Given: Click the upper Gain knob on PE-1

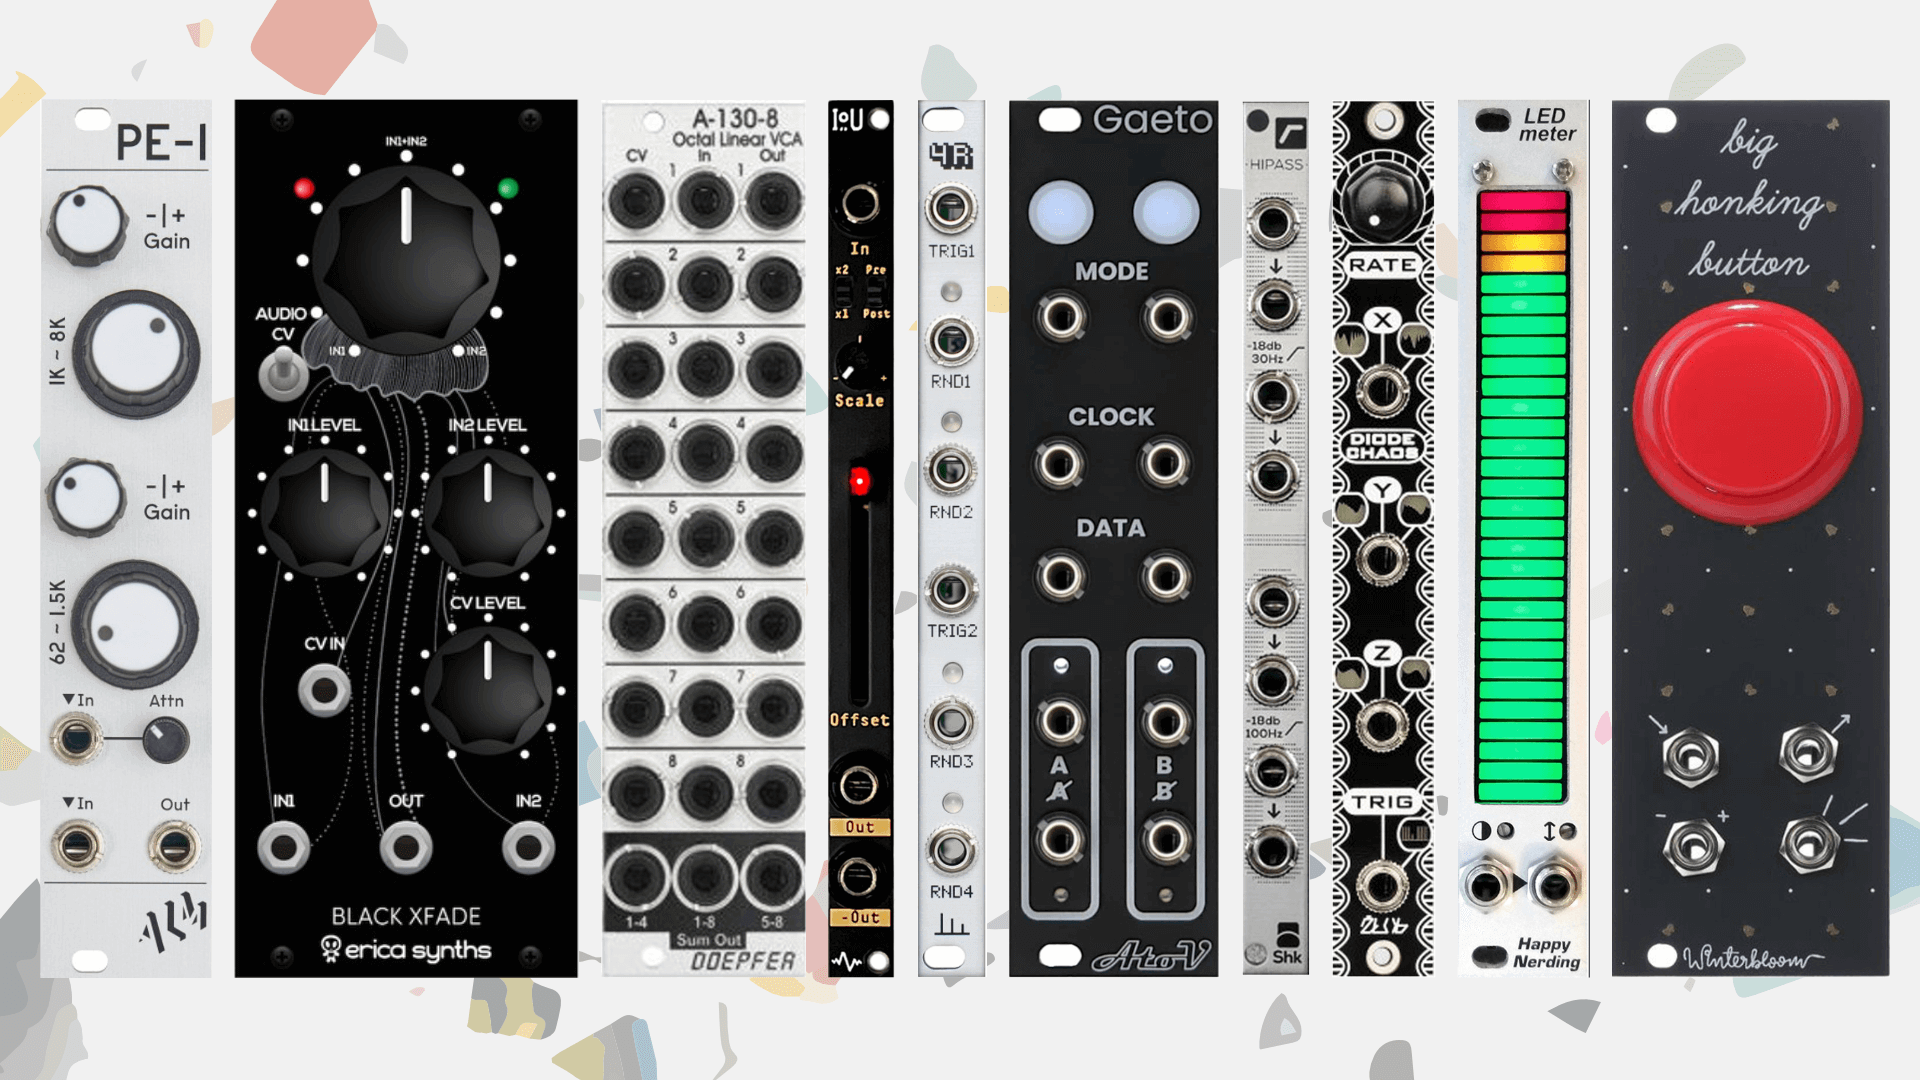Looking at the screenshot, I should (87, 224).
